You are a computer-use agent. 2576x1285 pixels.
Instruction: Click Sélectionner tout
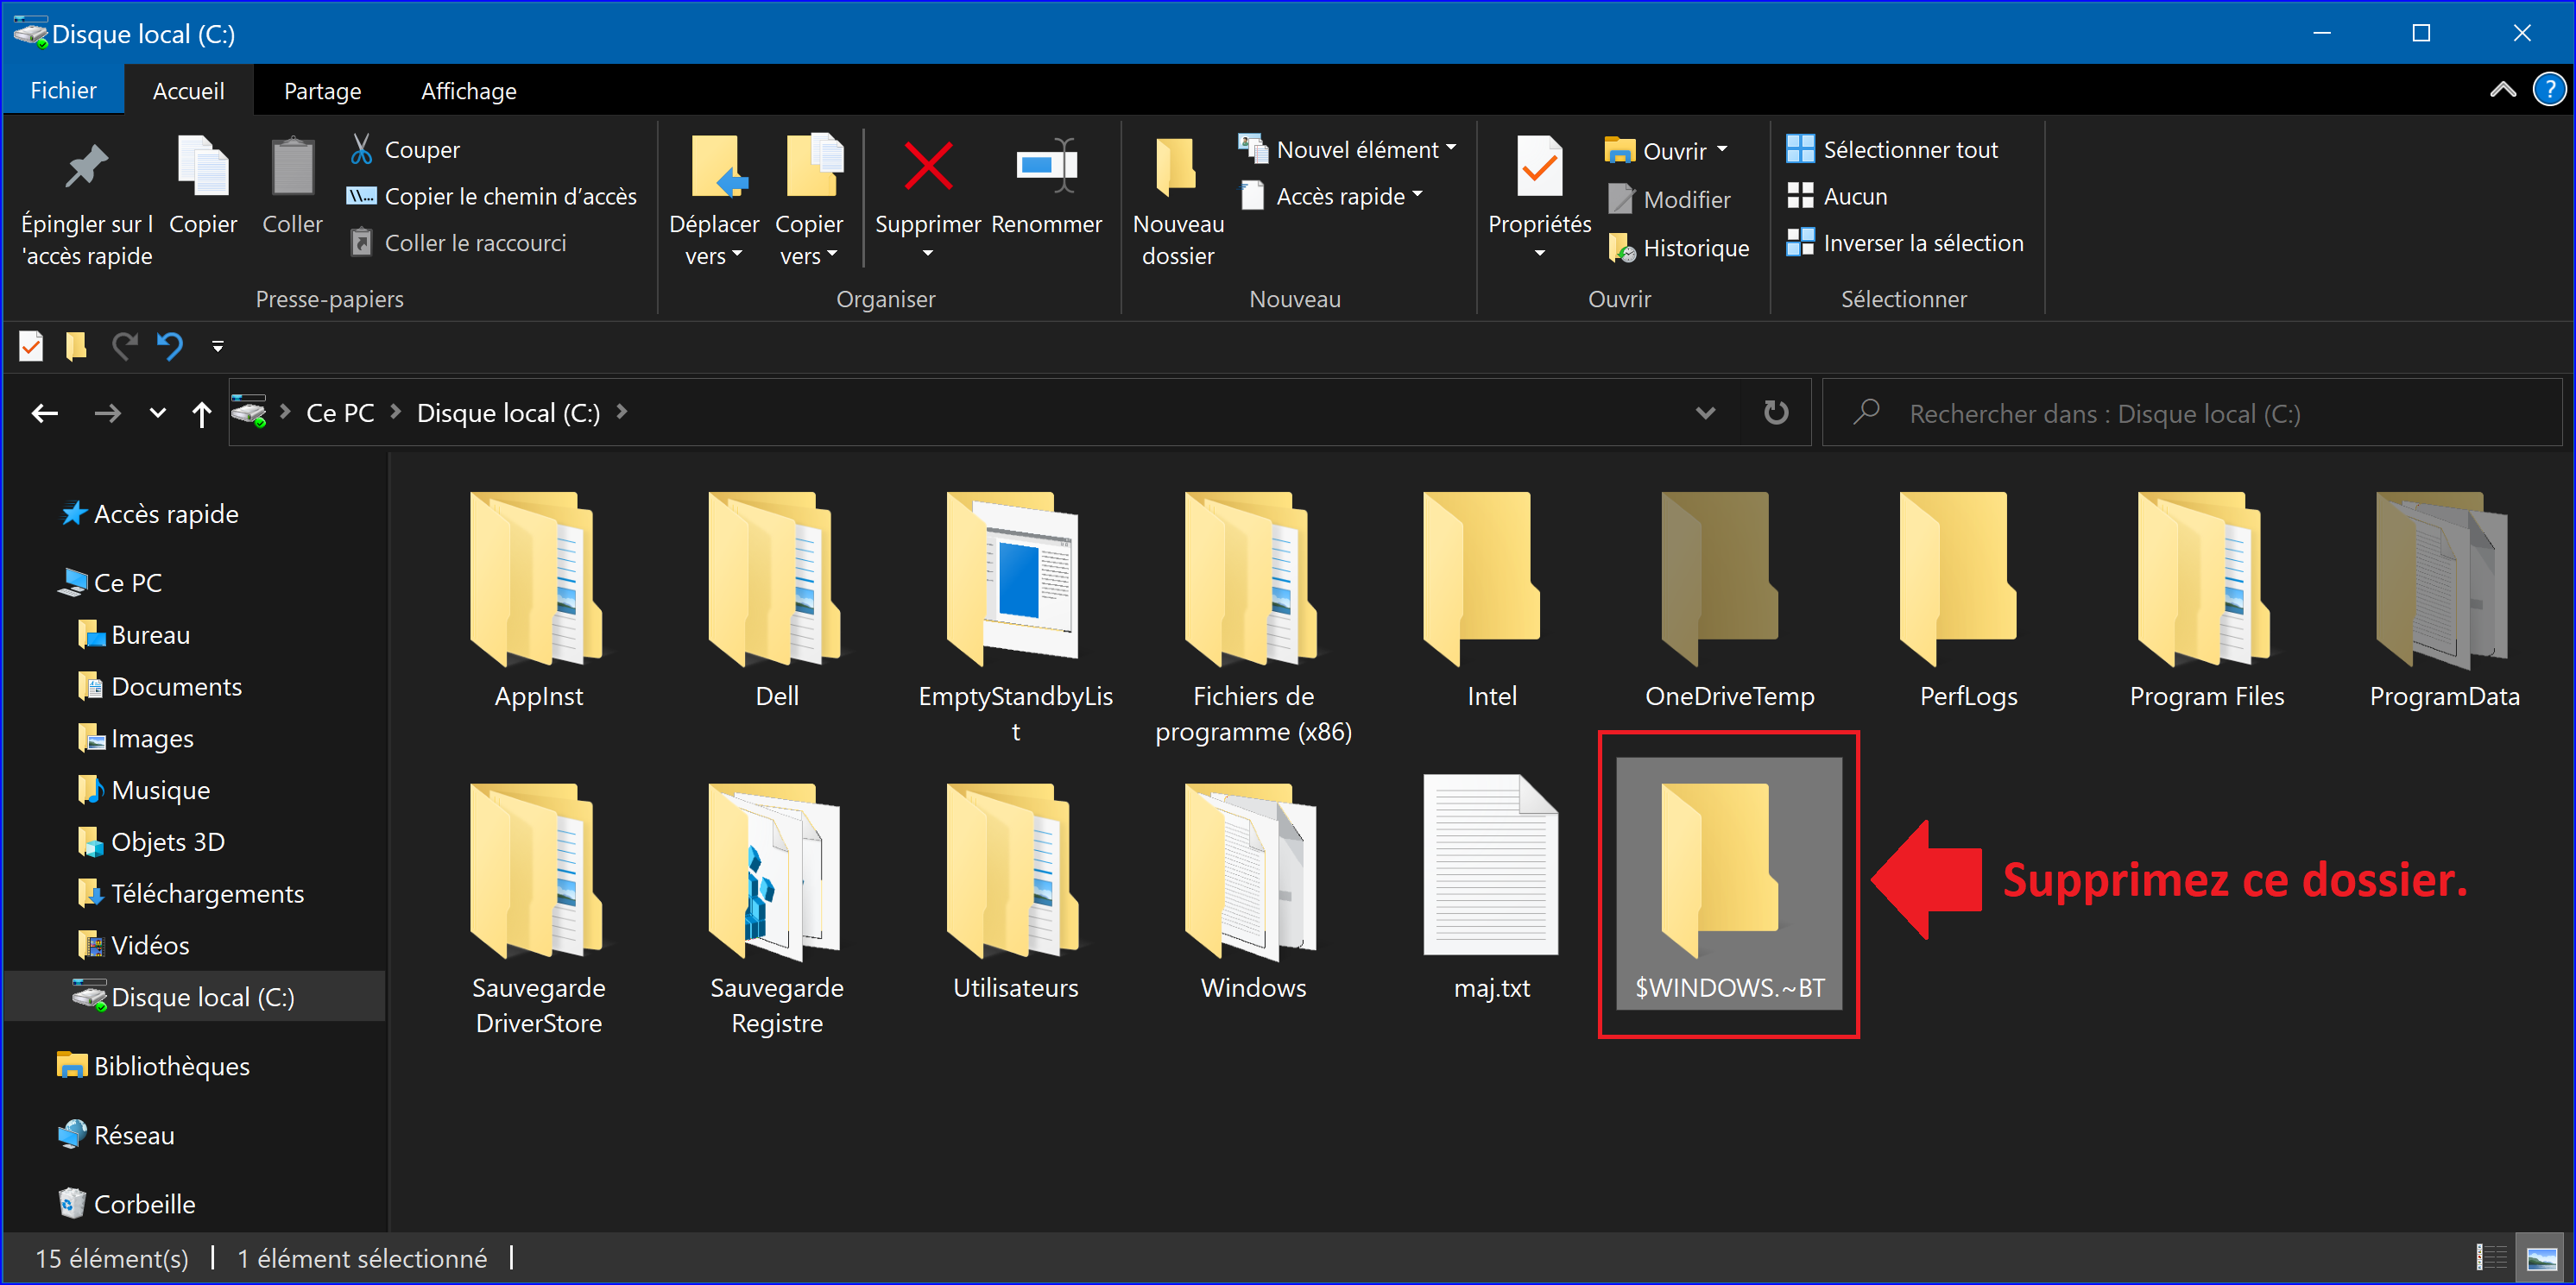1892,149
